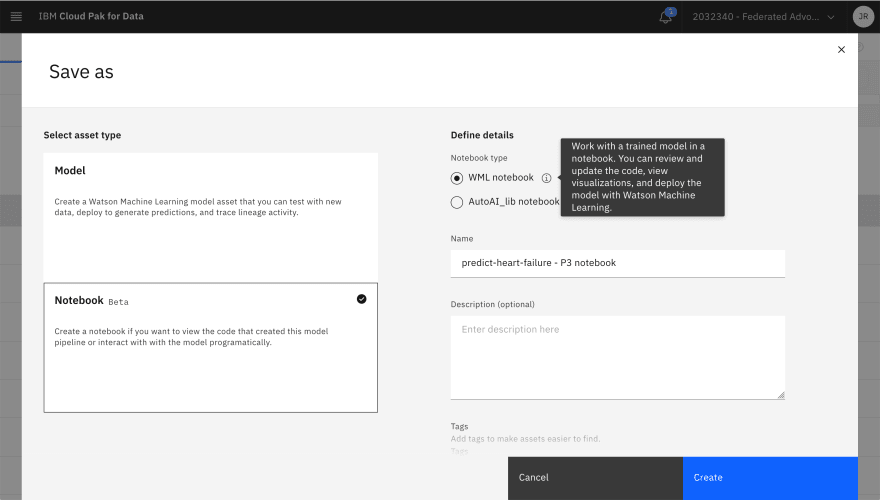Click the Cancel button
880x500 pixels.
[x=595, y=478]
